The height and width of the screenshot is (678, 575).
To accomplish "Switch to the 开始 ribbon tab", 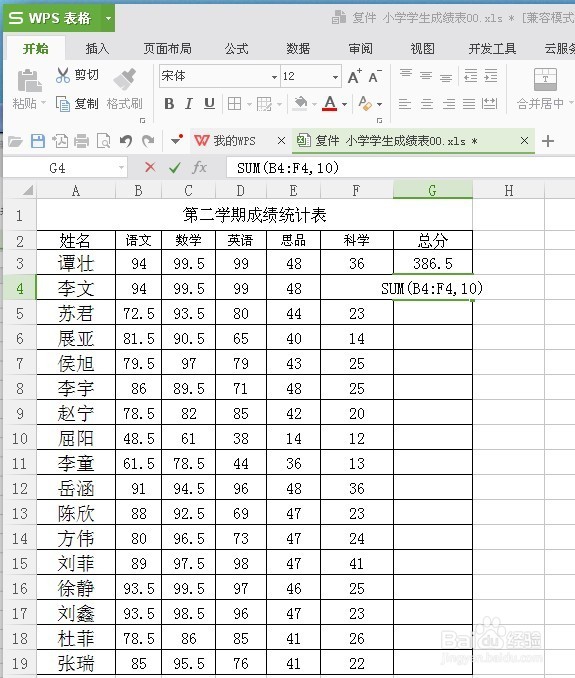I will (x=35, y=48).
